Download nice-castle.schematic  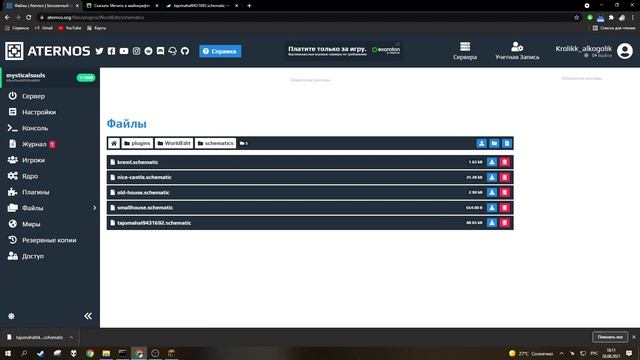[x=492, y=177]
